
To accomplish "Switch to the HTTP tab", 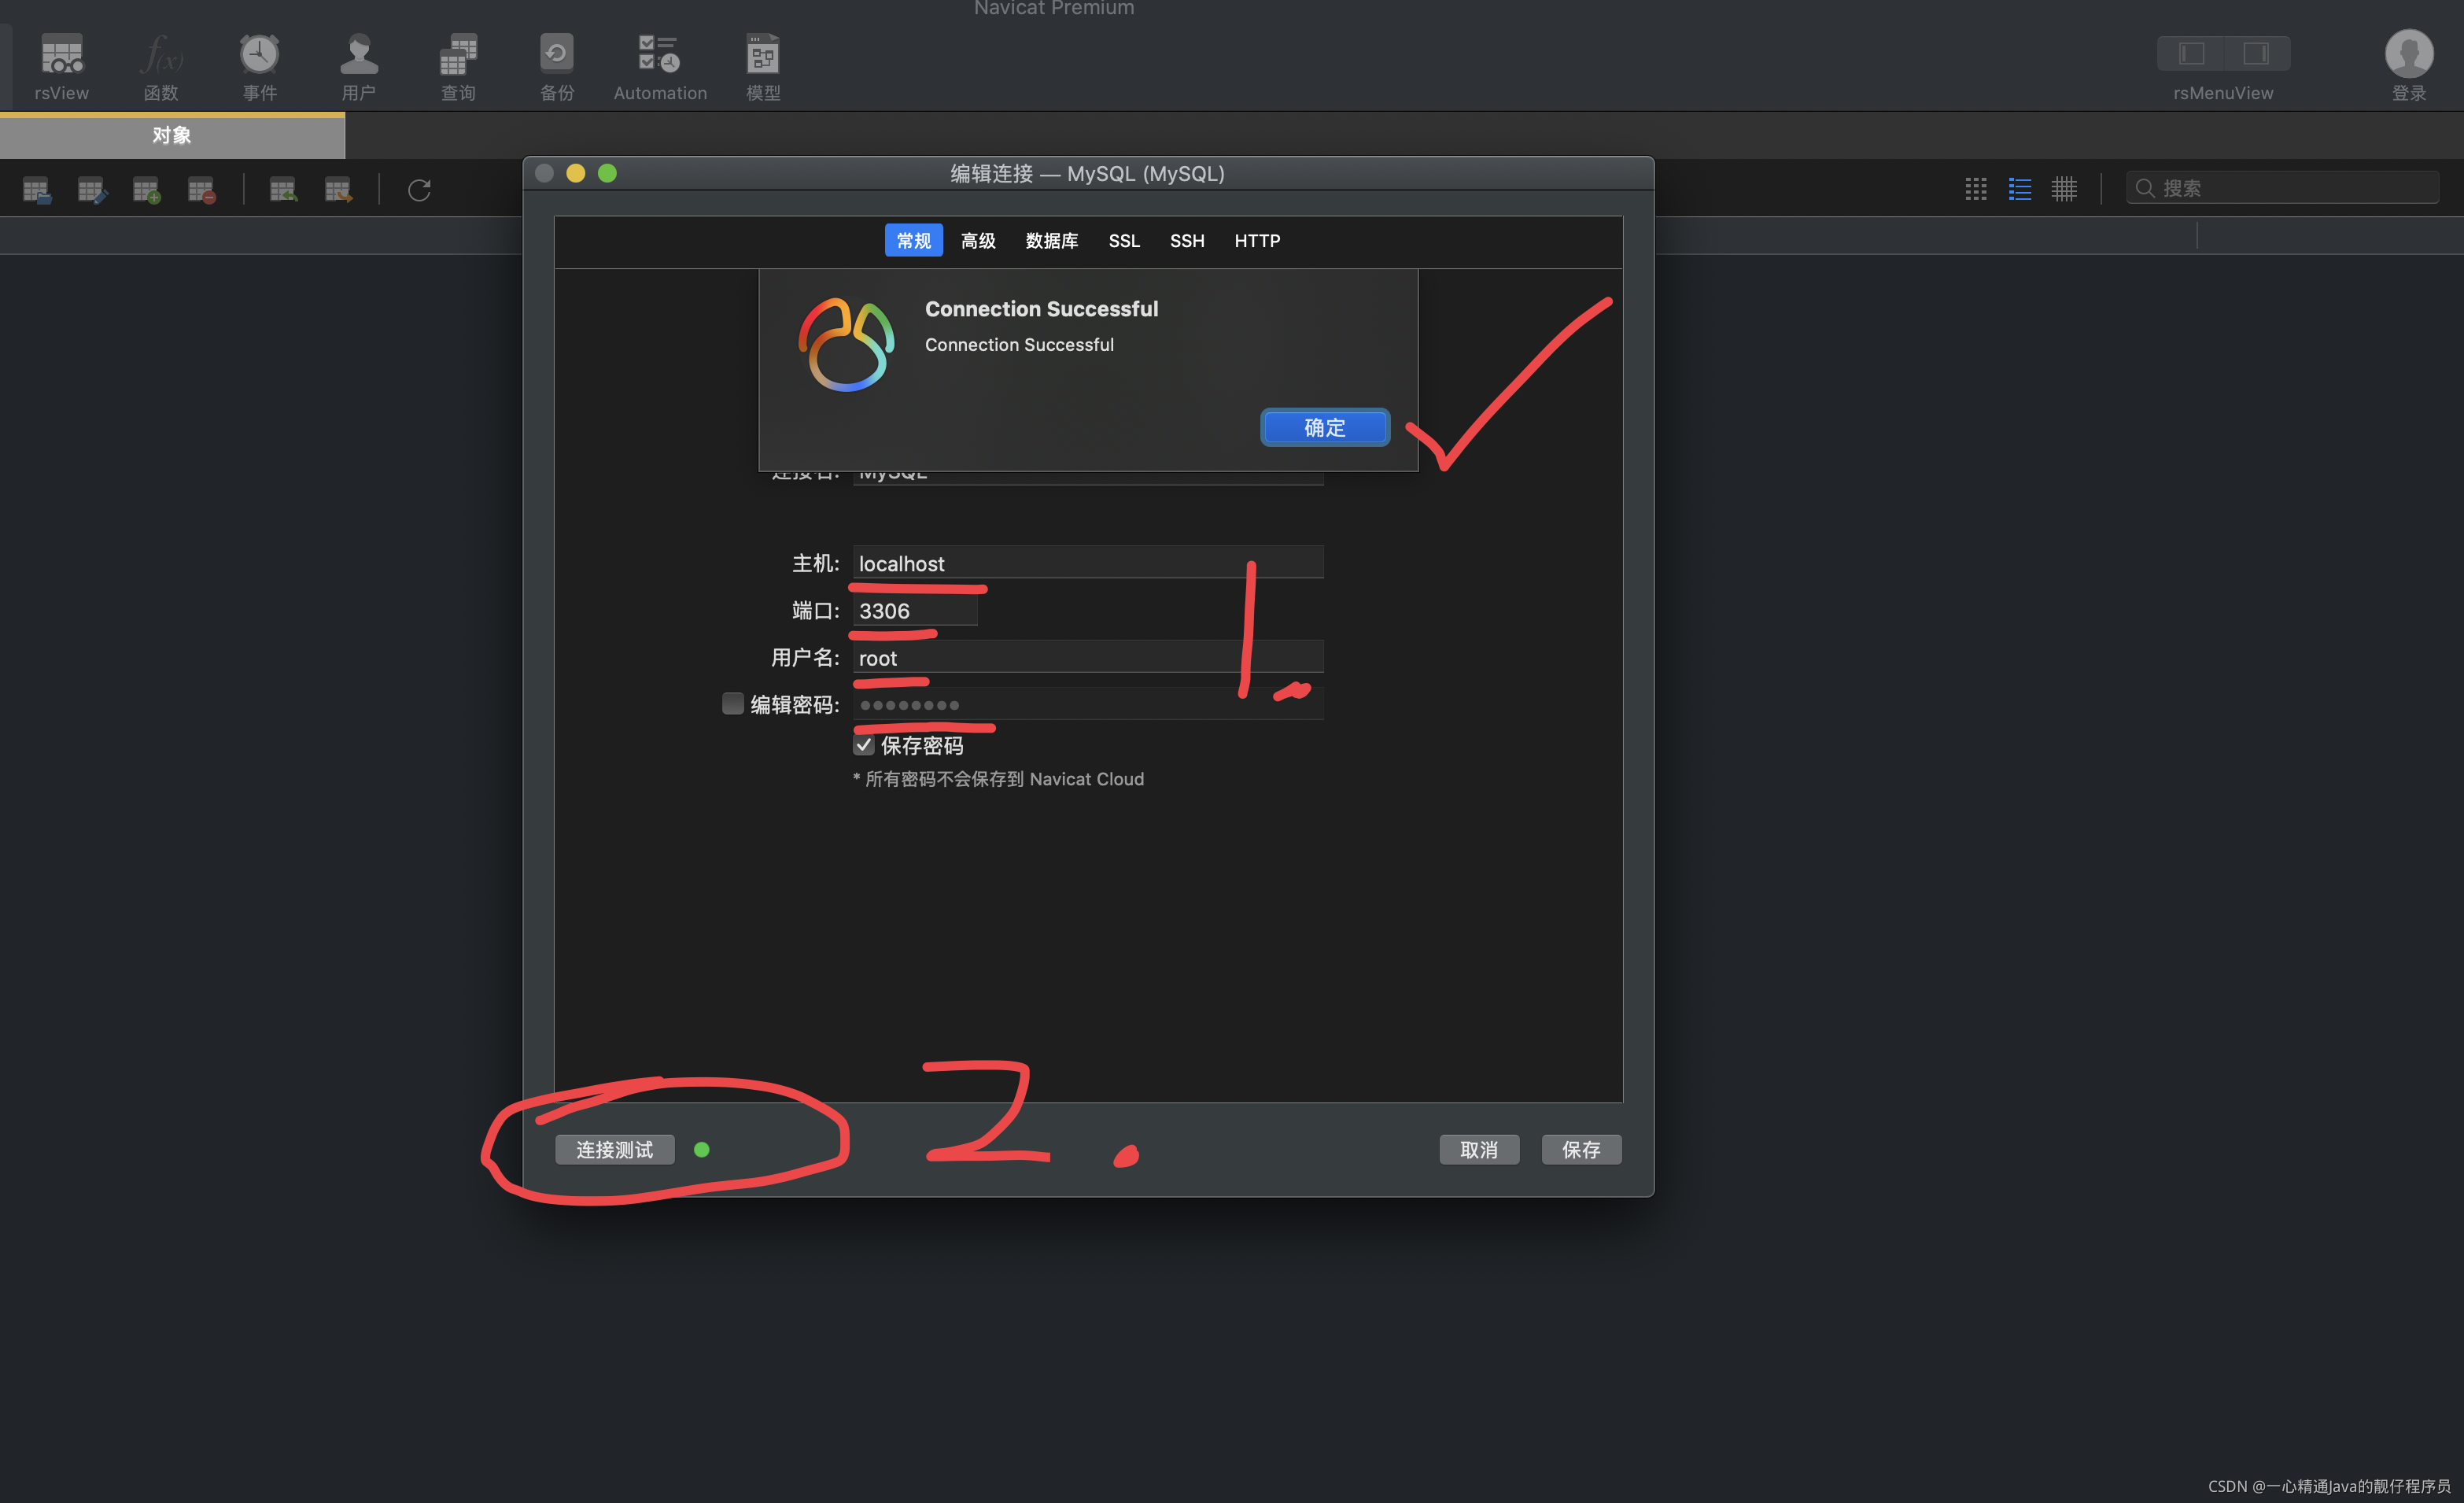I will [1257, 241].
